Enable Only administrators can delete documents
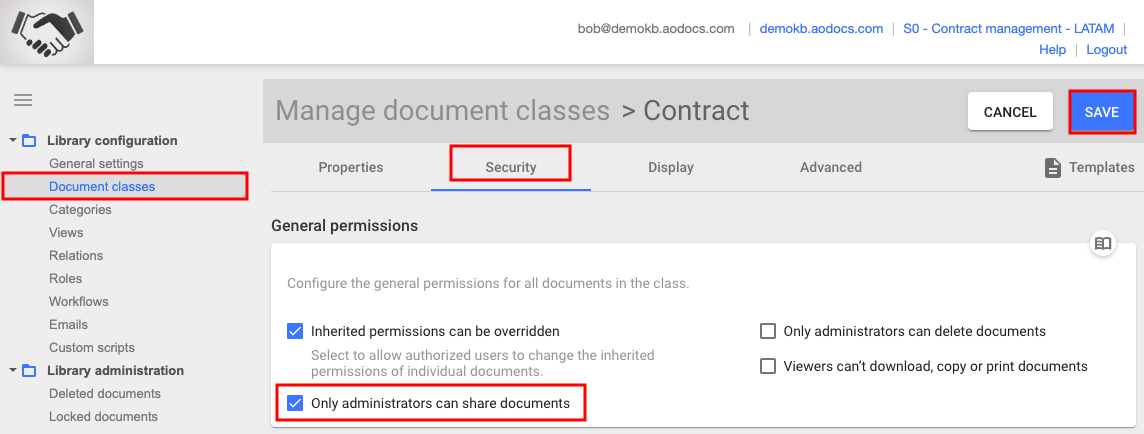 pos(768,331)
